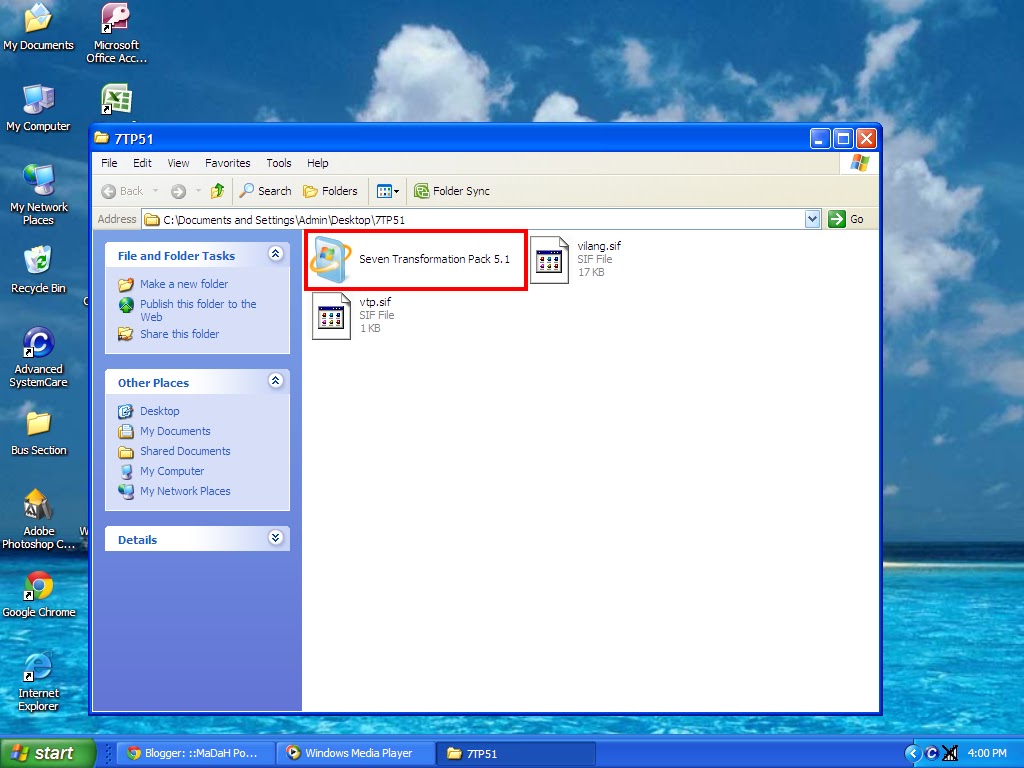Open the Search pane
Screen dimensions: 1024x768
pyautogui.click(x=265, y=191)
